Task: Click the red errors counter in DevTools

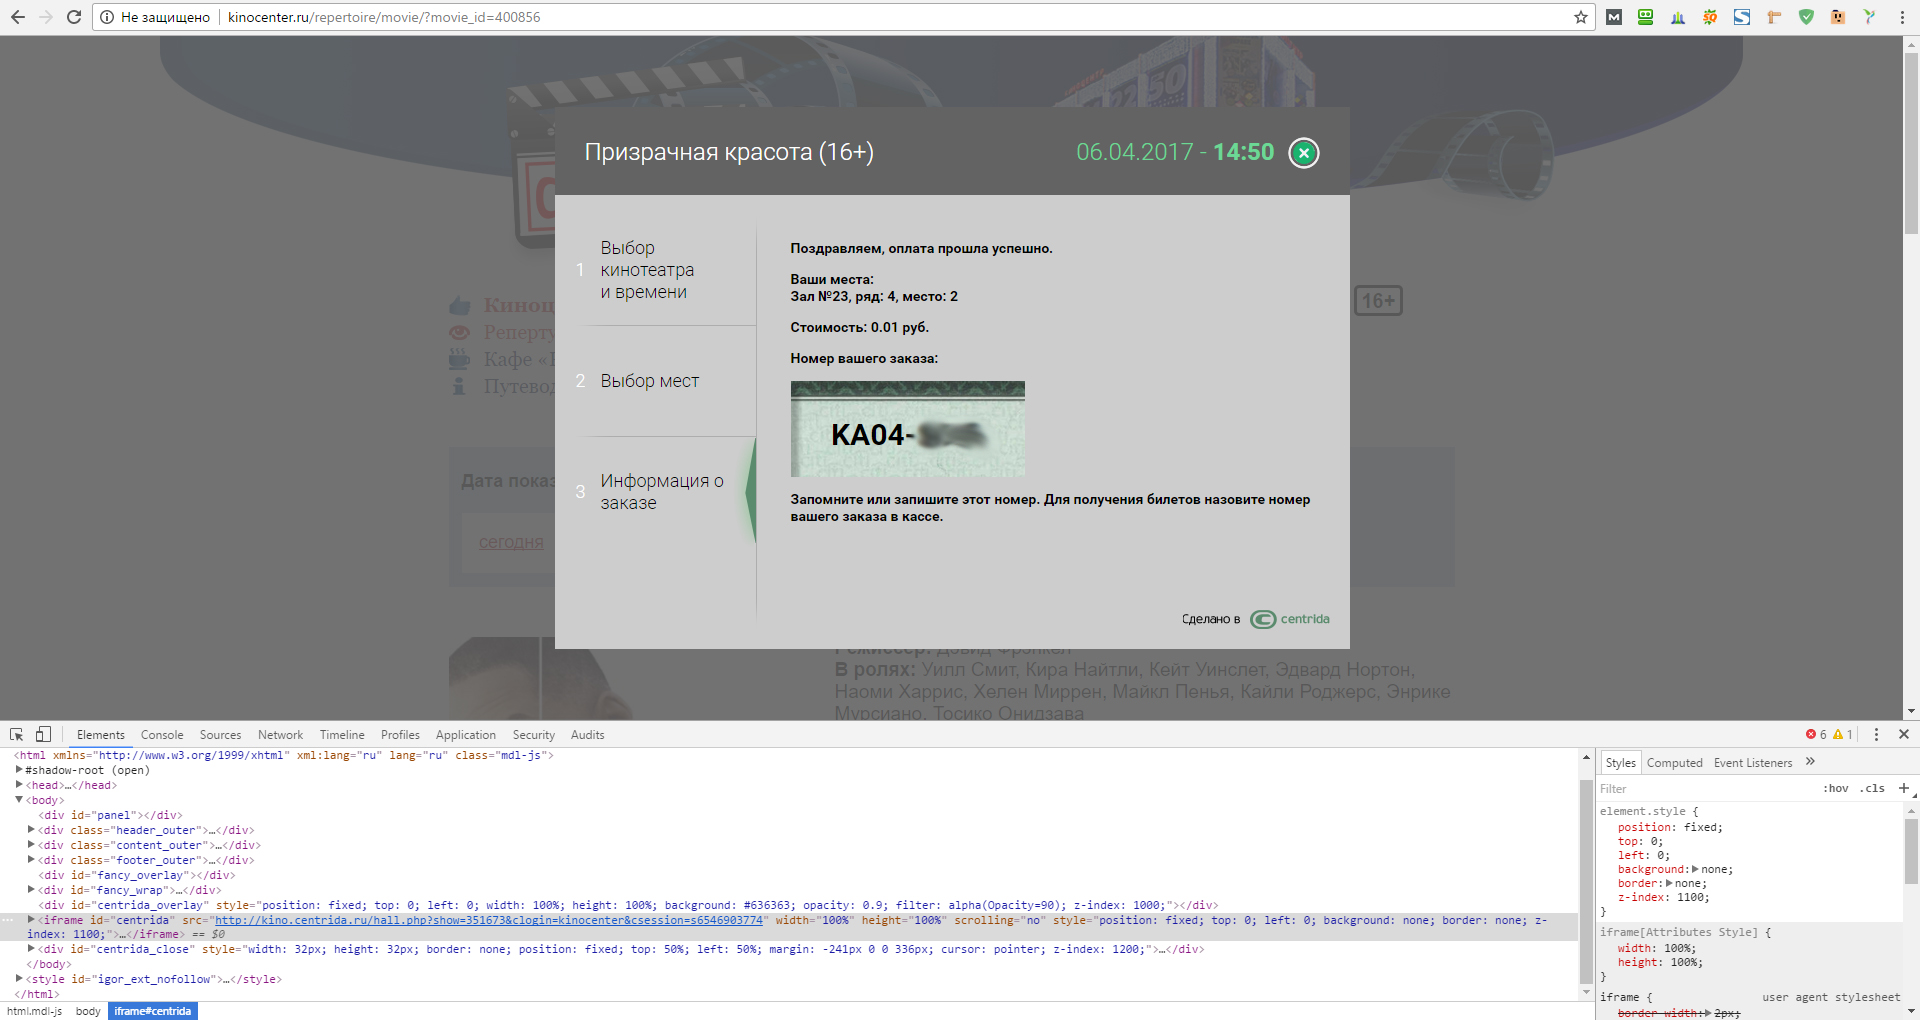Action: click(x=1816, y=734)
